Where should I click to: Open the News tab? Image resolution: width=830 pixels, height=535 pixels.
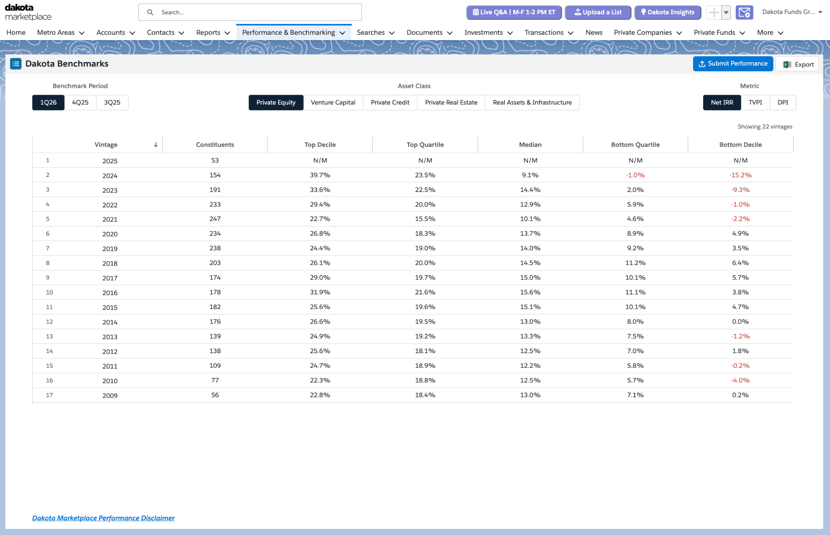click(594, 33)
